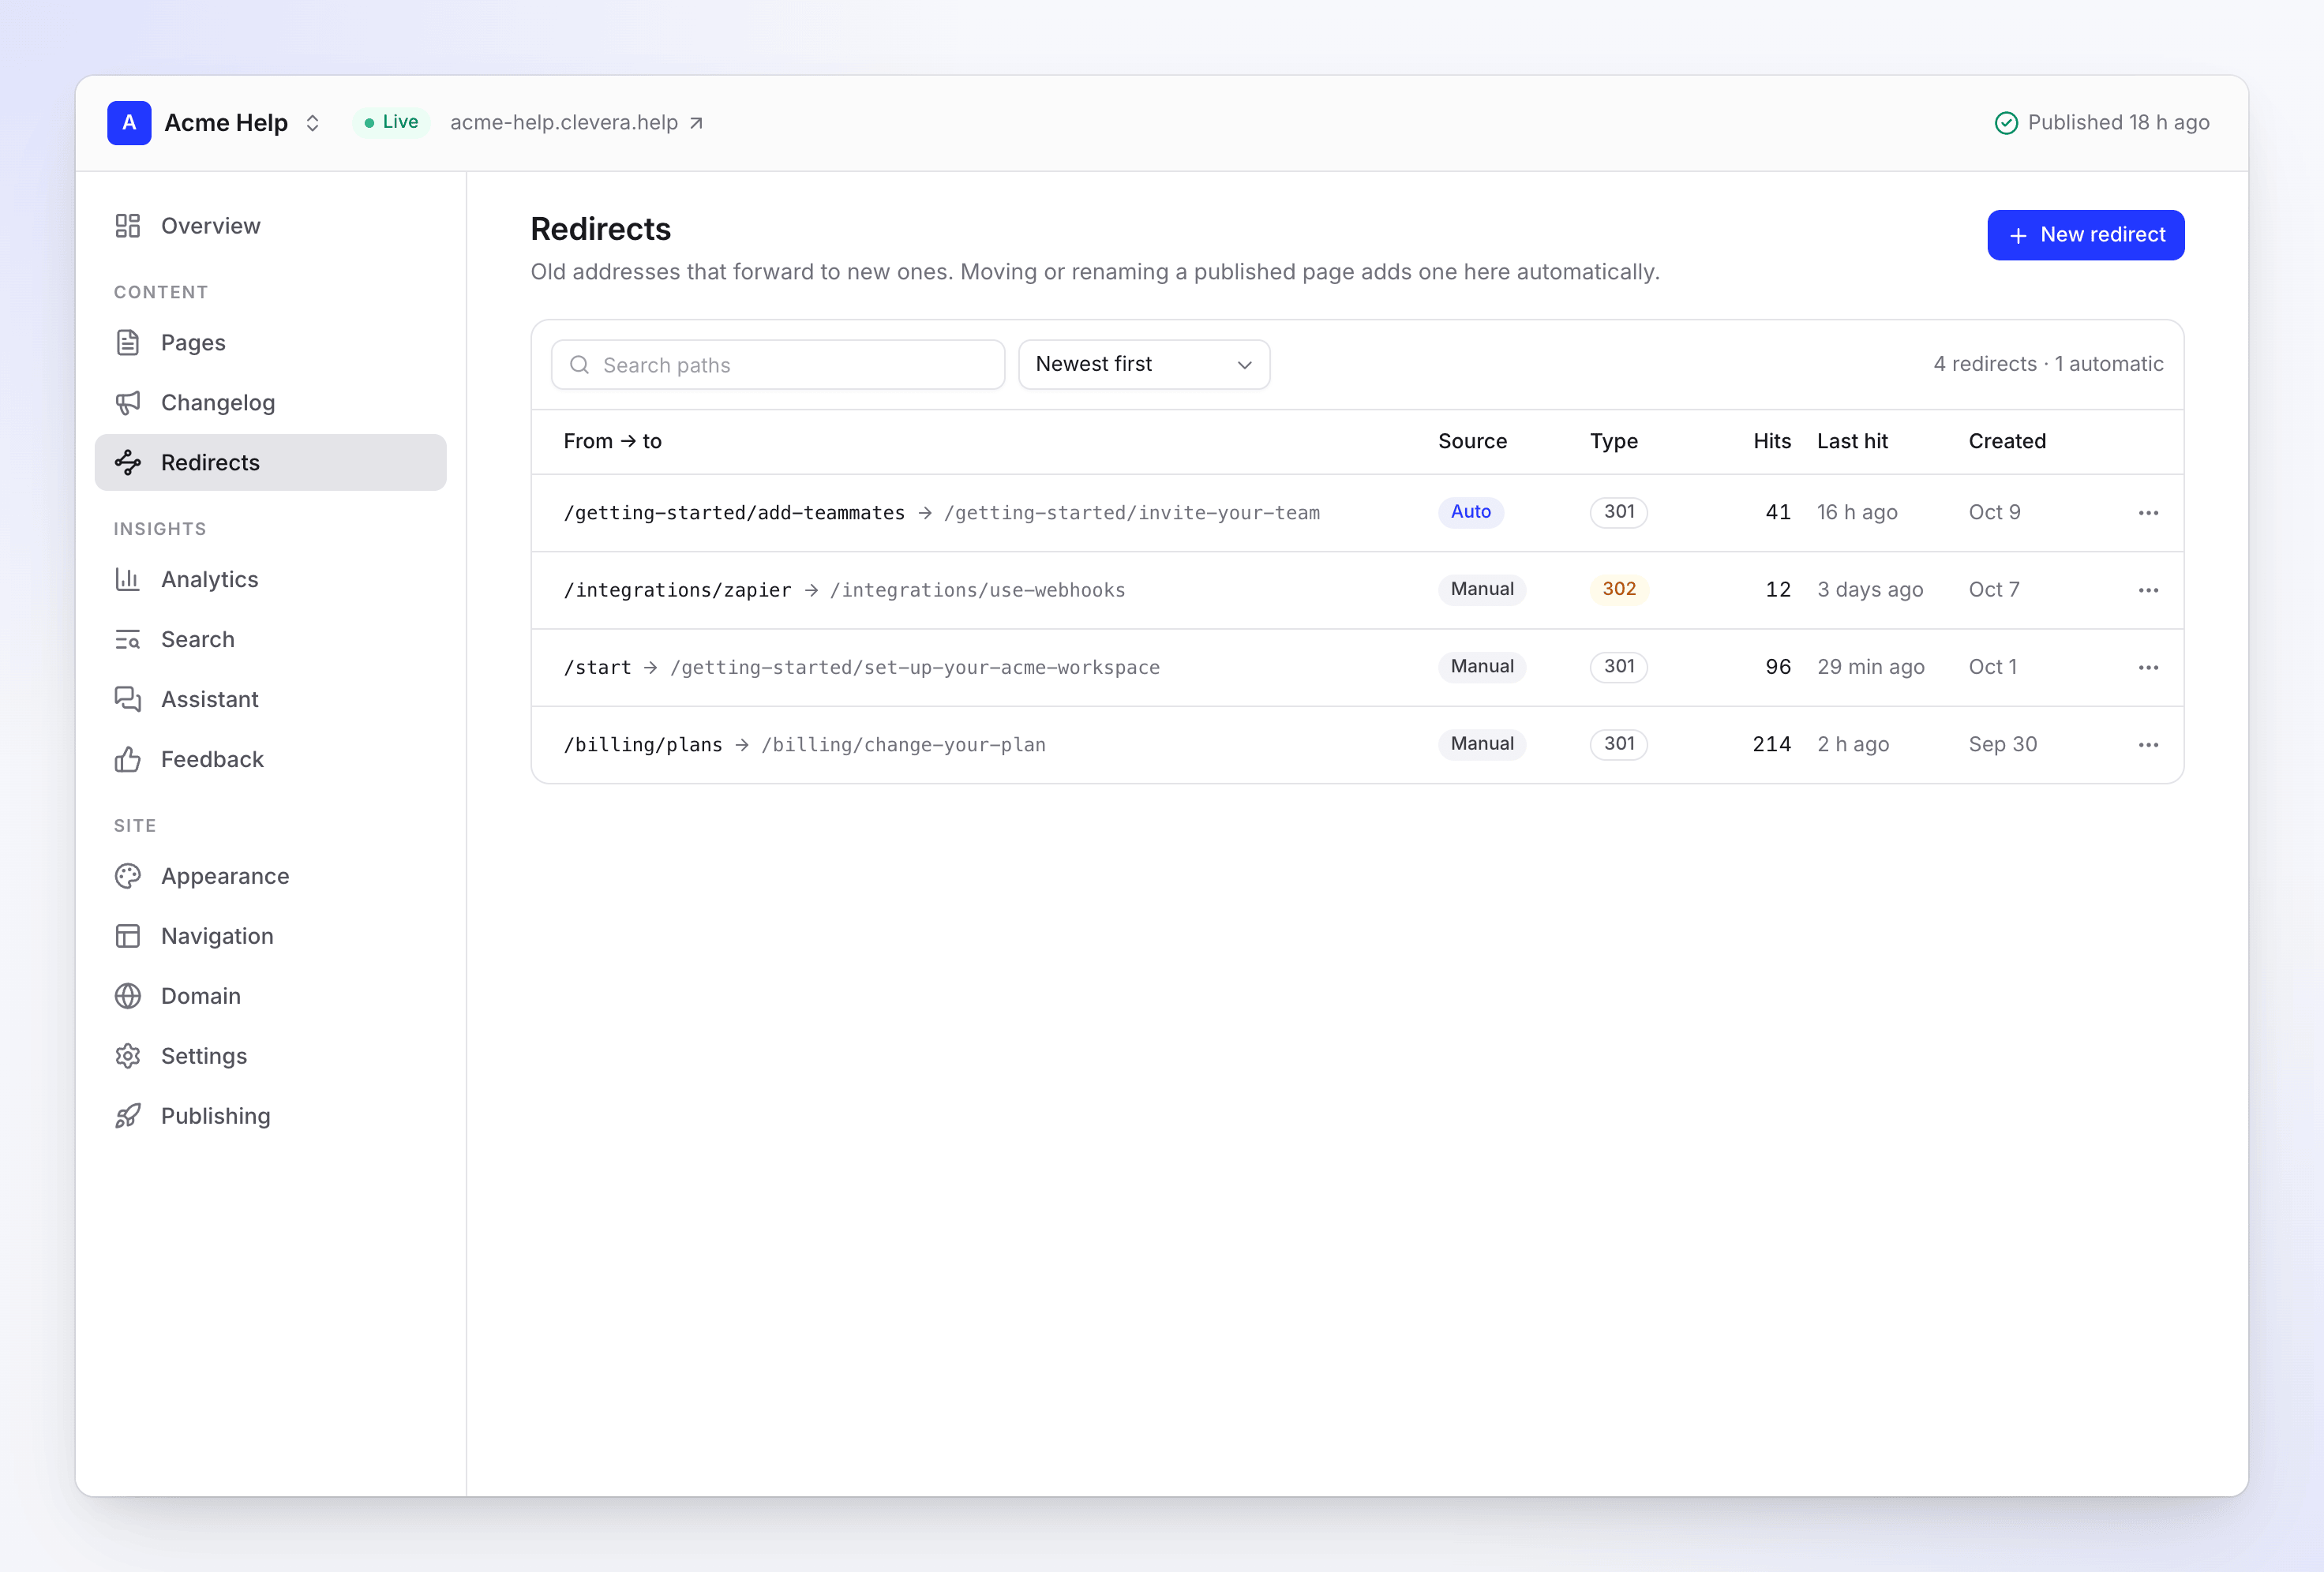Open actions menu for /billing/plans redirect
Screen dimensions: 2324x1572
coord(2148,745)
